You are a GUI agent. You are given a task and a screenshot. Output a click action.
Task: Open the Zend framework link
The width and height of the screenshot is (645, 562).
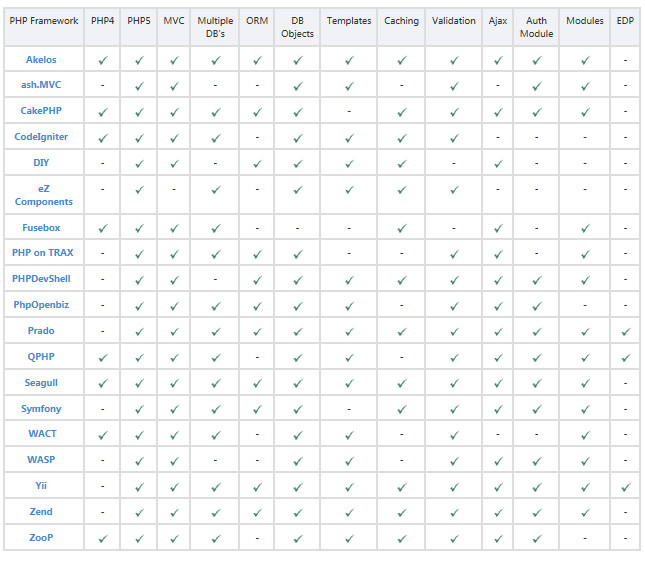41,512
